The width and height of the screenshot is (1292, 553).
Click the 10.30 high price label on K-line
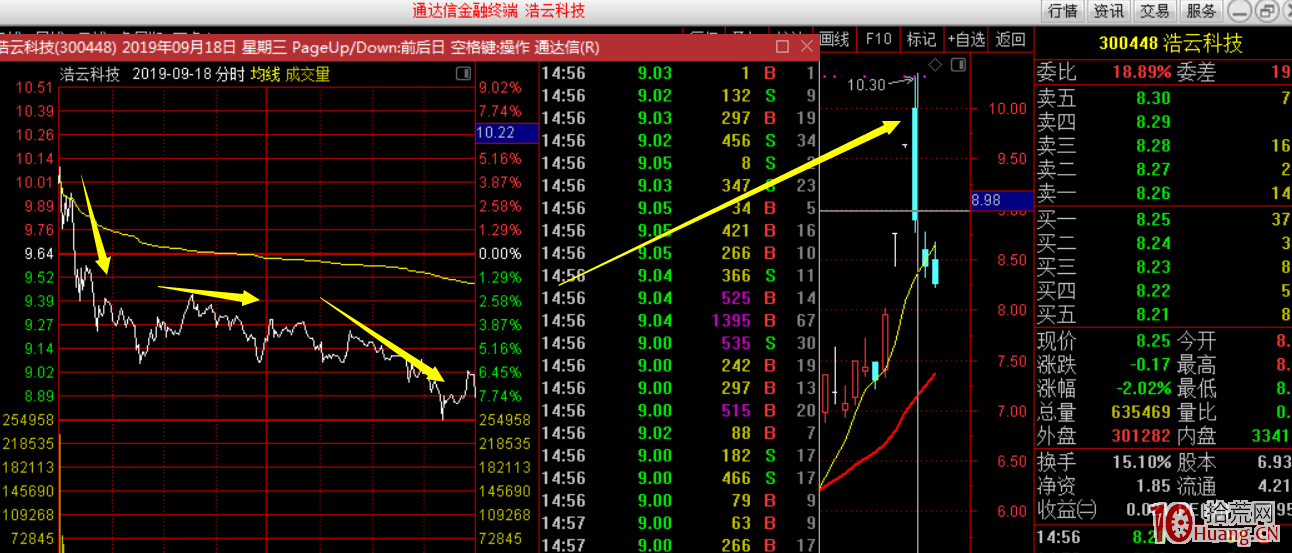tap(866, 85)
